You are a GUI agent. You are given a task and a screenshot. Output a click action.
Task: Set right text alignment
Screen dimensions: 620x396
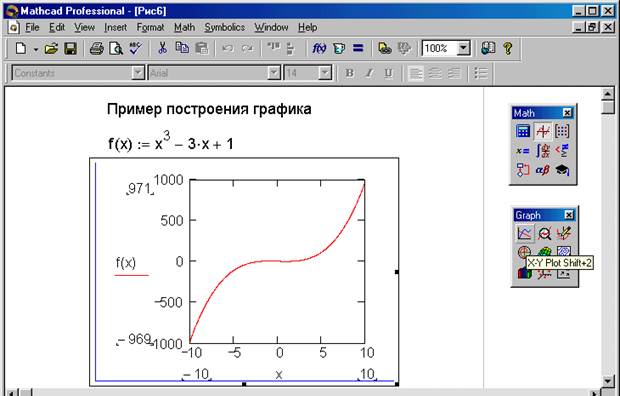coord(454,73)
